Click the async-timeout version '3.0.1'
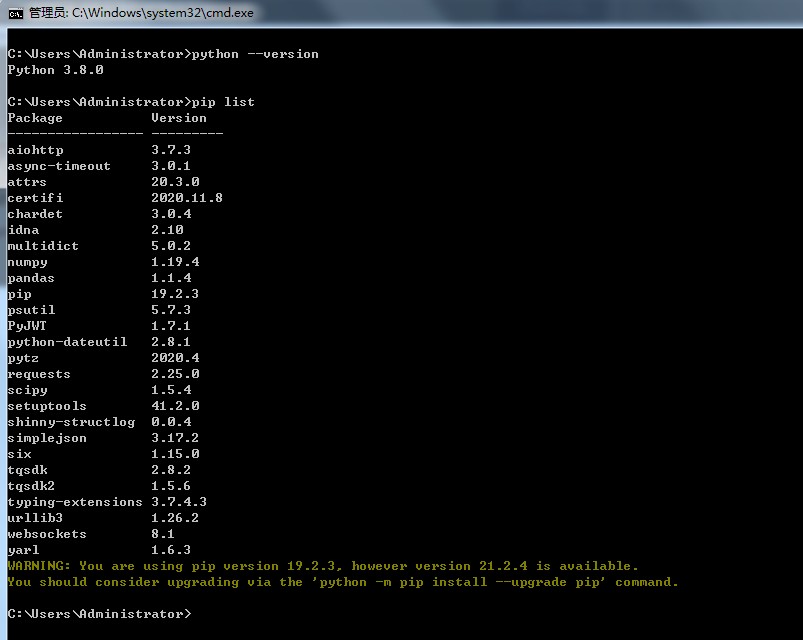Screen dimensions: 803x640 pyautogui.click(x=171, y=166)
